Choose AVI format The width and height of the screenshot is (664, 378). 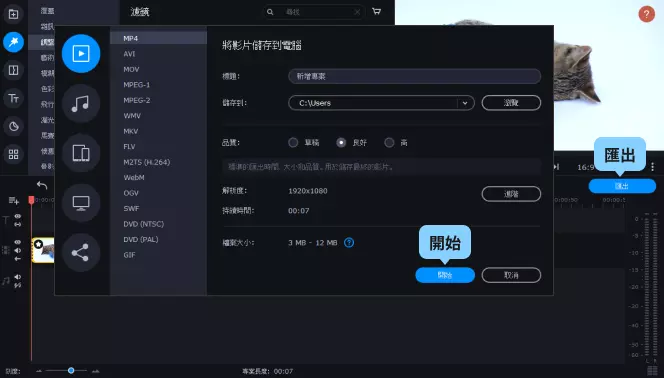(158, 54)
